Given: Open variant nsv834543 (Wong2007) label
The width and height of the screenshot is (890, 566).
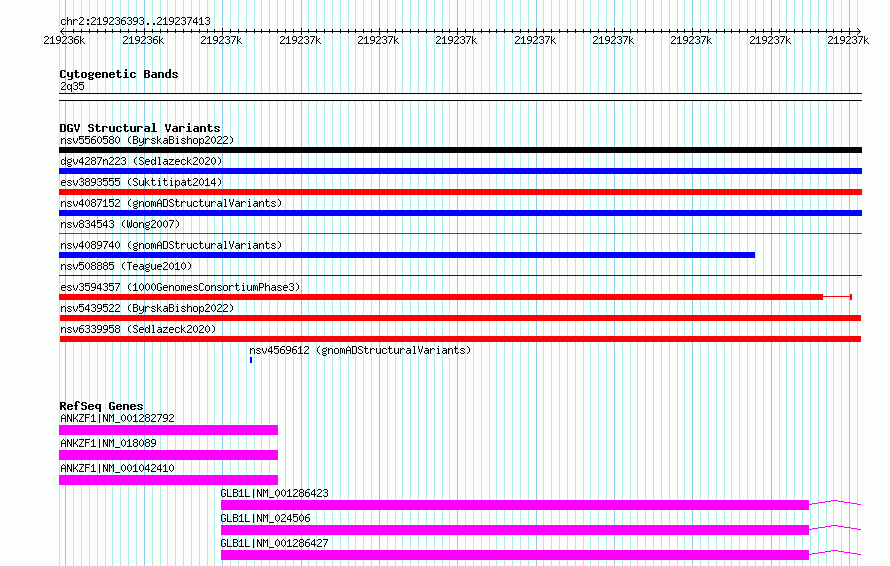Looking at the screenshot, I should pyautogui.click(x=120, y=224).
